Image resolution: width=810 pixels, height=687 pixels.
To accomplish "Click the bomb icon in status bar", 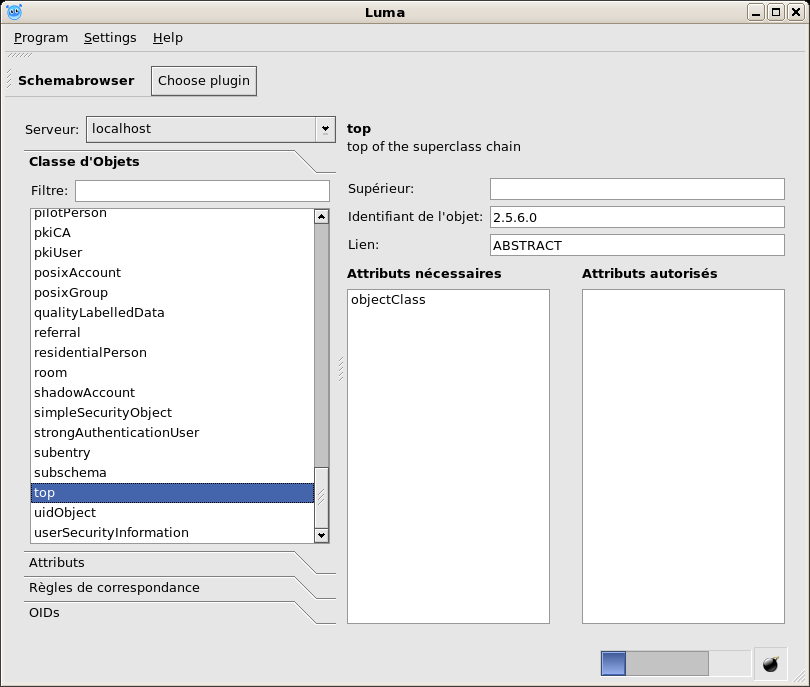I will coord(770,664).
